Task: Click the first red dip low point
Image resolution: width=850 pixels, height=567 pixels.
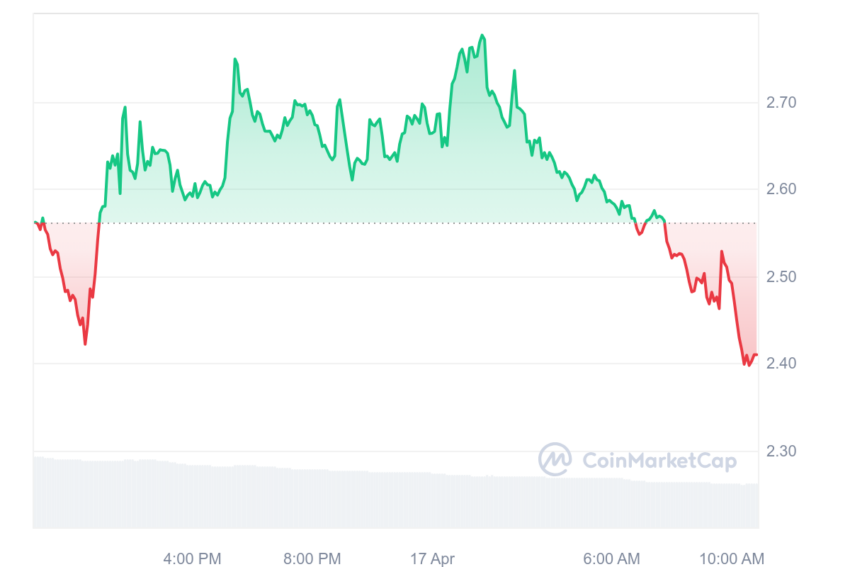Action: [x=85, y=343]
